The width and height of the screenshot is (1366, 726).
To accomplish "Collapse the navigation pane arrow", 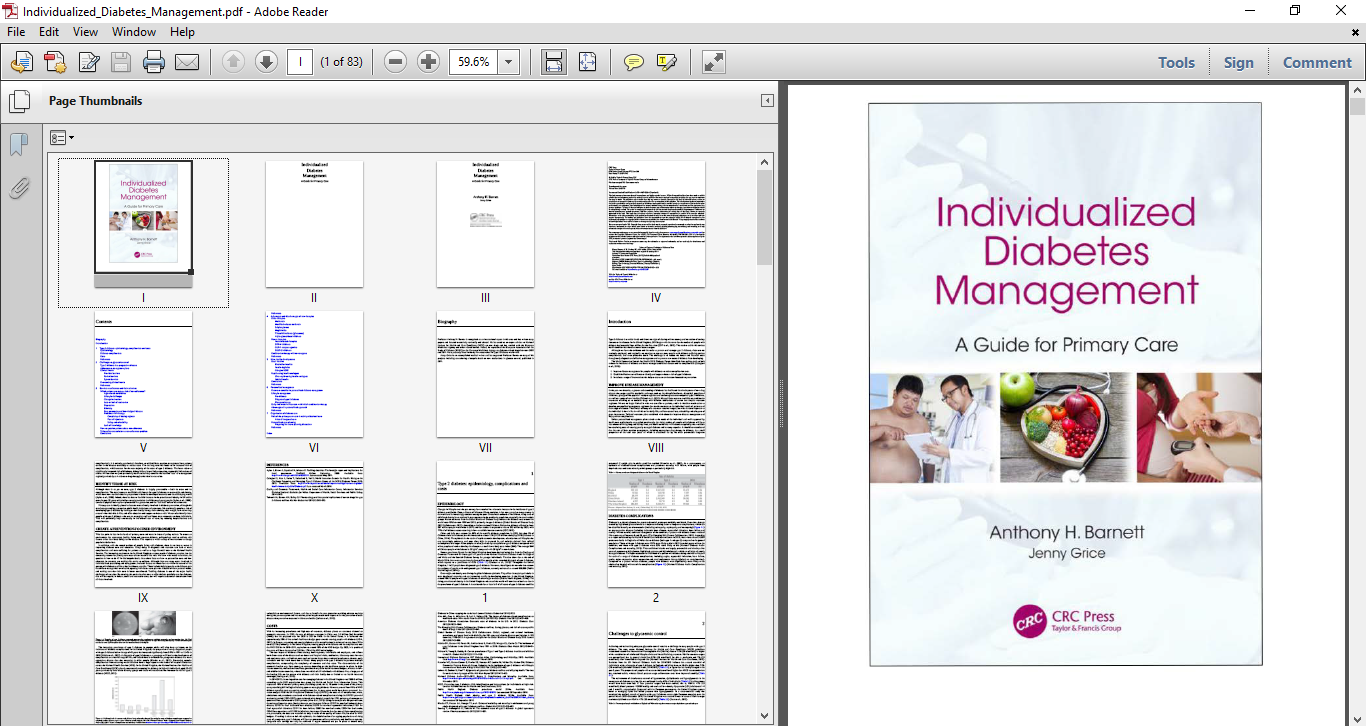I will coord(767,101).
